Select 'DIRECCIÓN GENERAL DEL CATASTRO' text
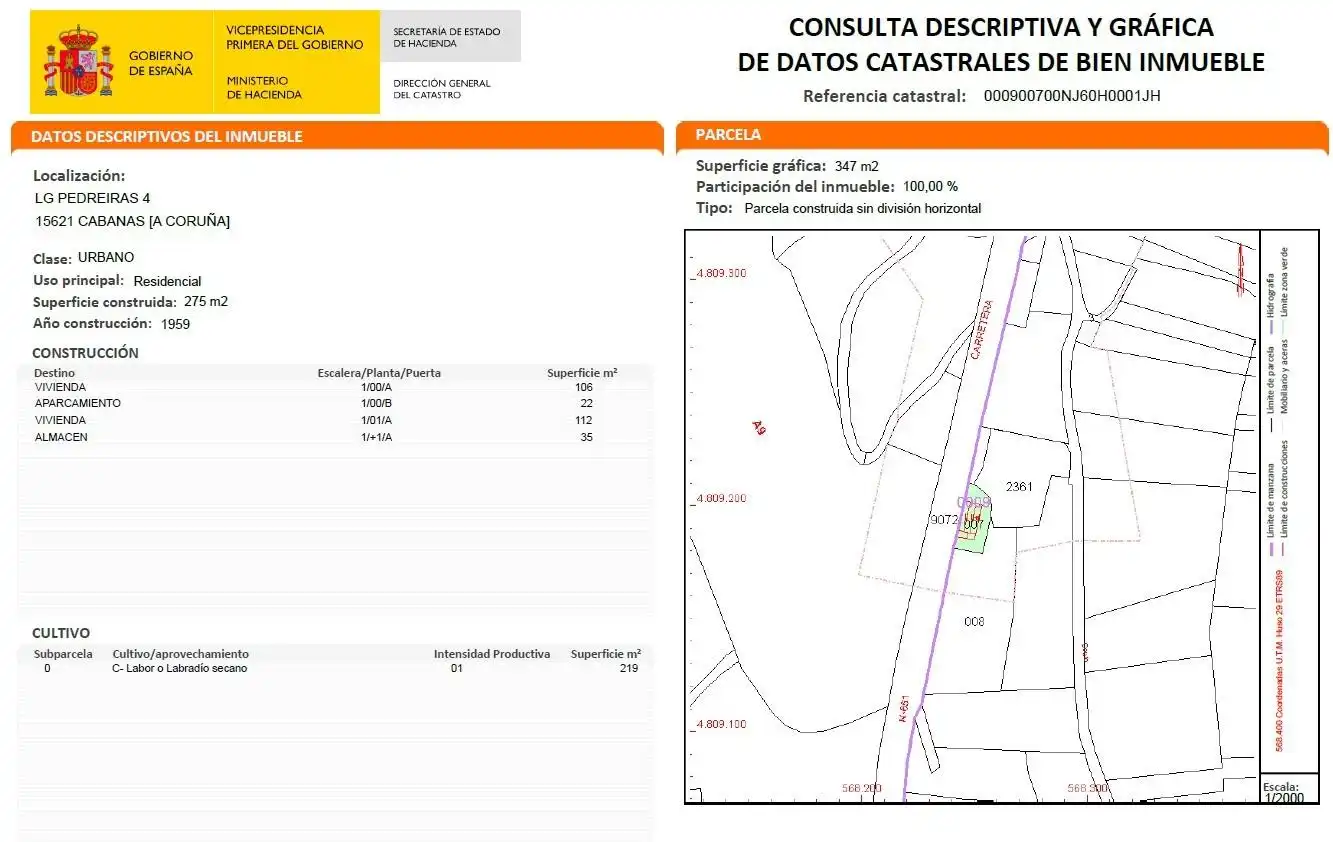This screenshot has height=842, width=1333. pos(442,89)
